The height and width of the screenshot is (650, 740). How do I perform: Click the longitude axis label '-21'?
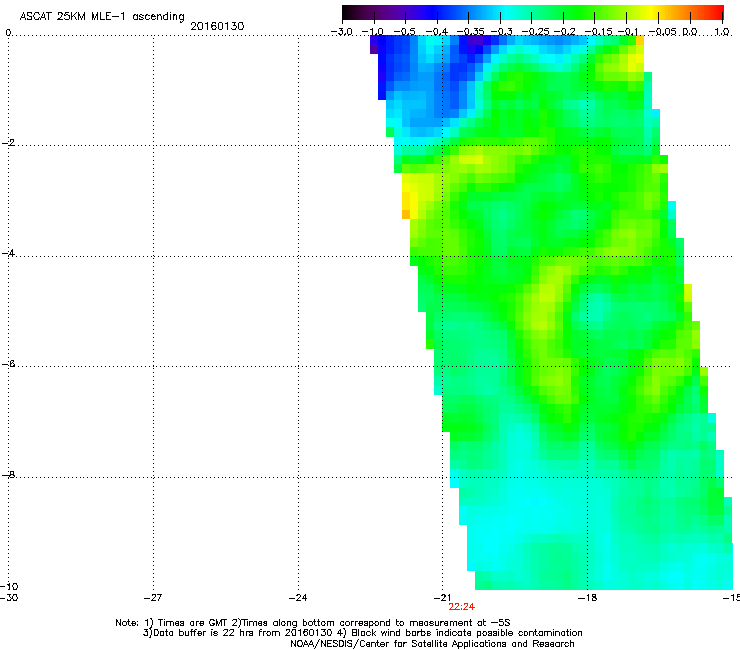(x=442, y=598)
